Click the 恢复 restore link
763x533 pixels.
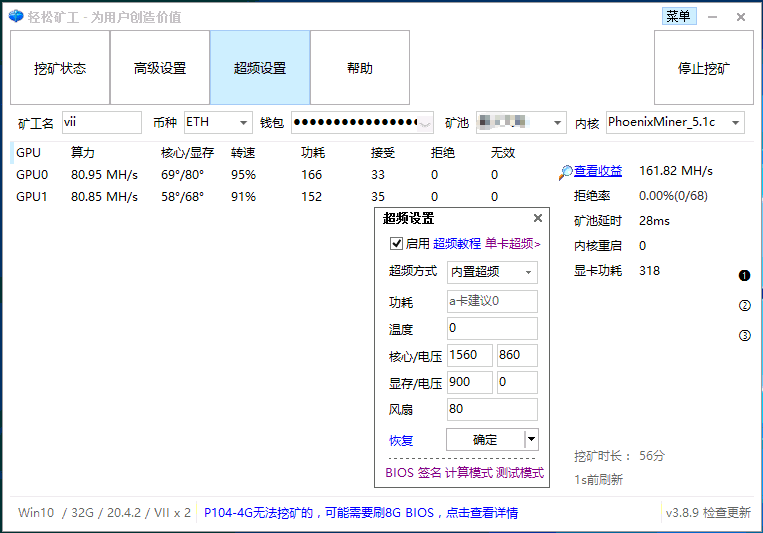click(401, 440)
